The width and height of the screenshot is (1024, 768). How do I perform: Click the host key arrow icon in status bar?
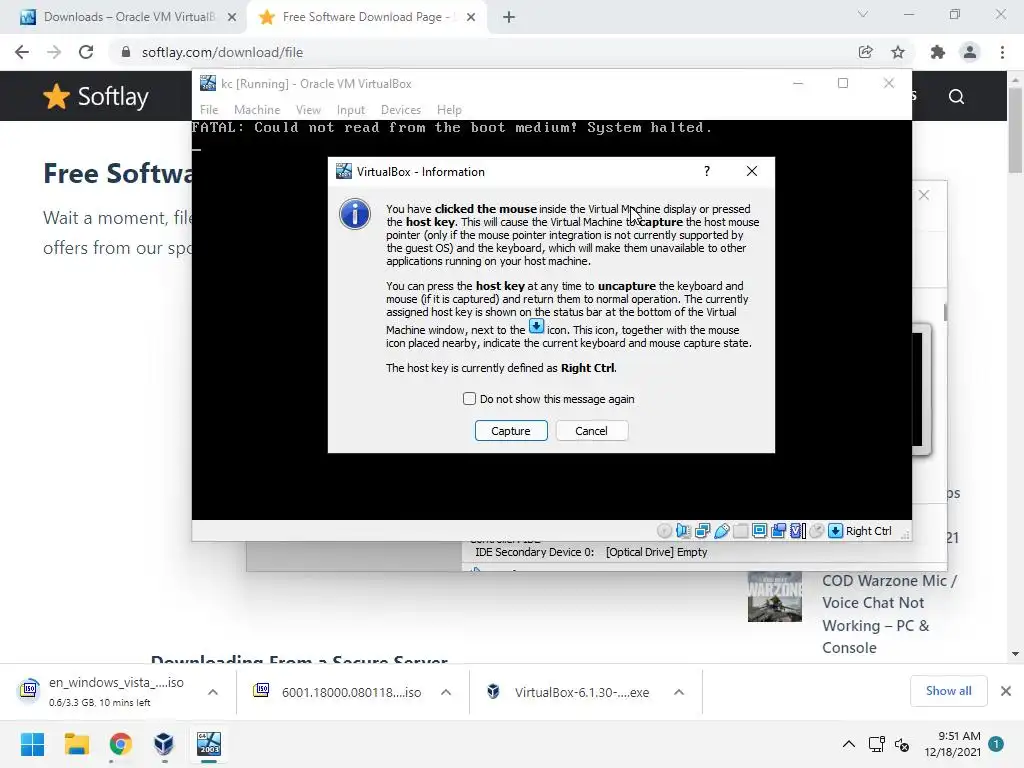point(835,531)
